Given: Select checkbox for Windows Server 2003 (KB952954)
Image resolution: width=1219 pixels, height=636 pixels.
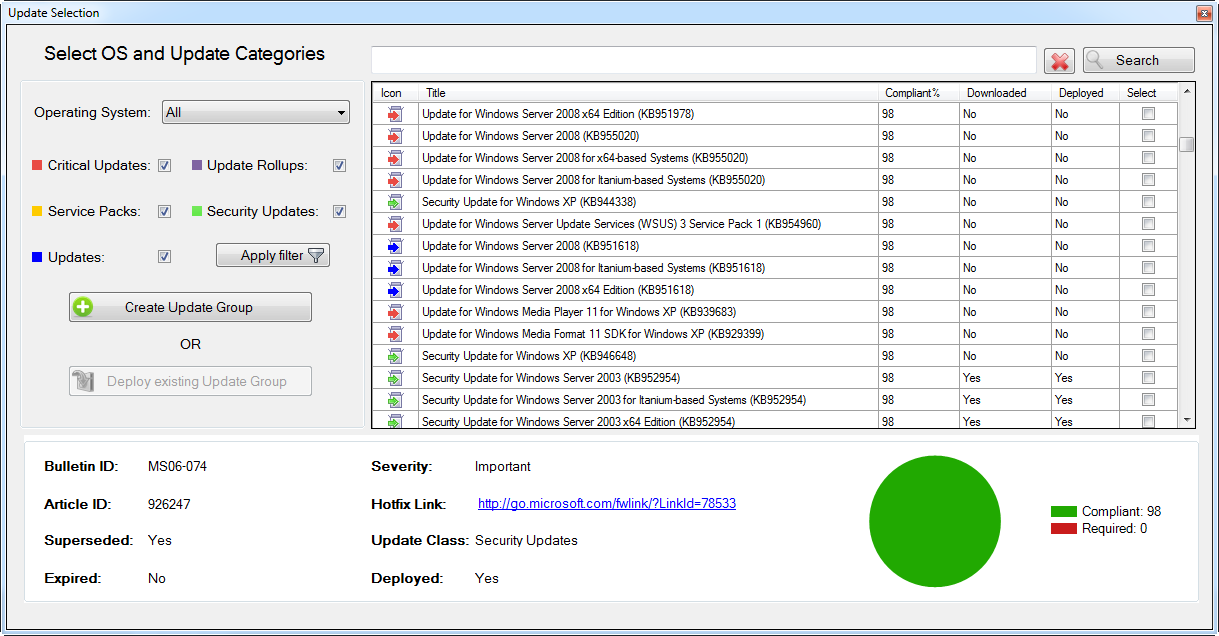Looking at the screenshot, I should coord(1148,378).
